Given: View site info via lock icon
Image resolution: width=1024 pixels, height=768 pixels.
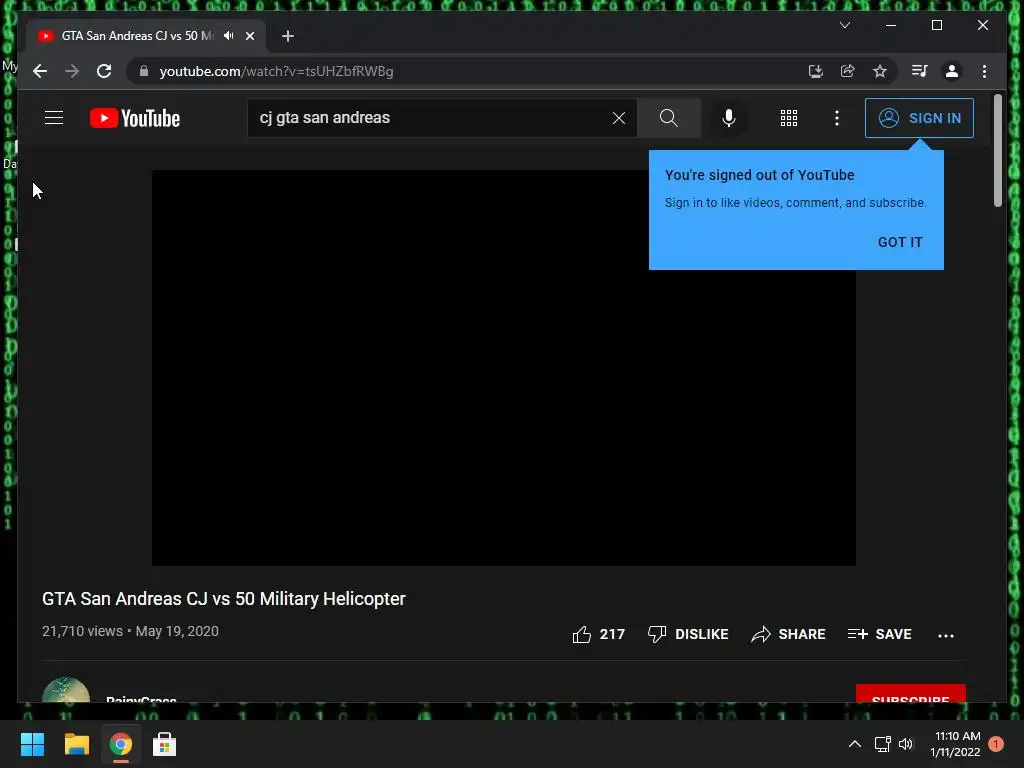Looking at the screenshot, I should pos(144,71).
